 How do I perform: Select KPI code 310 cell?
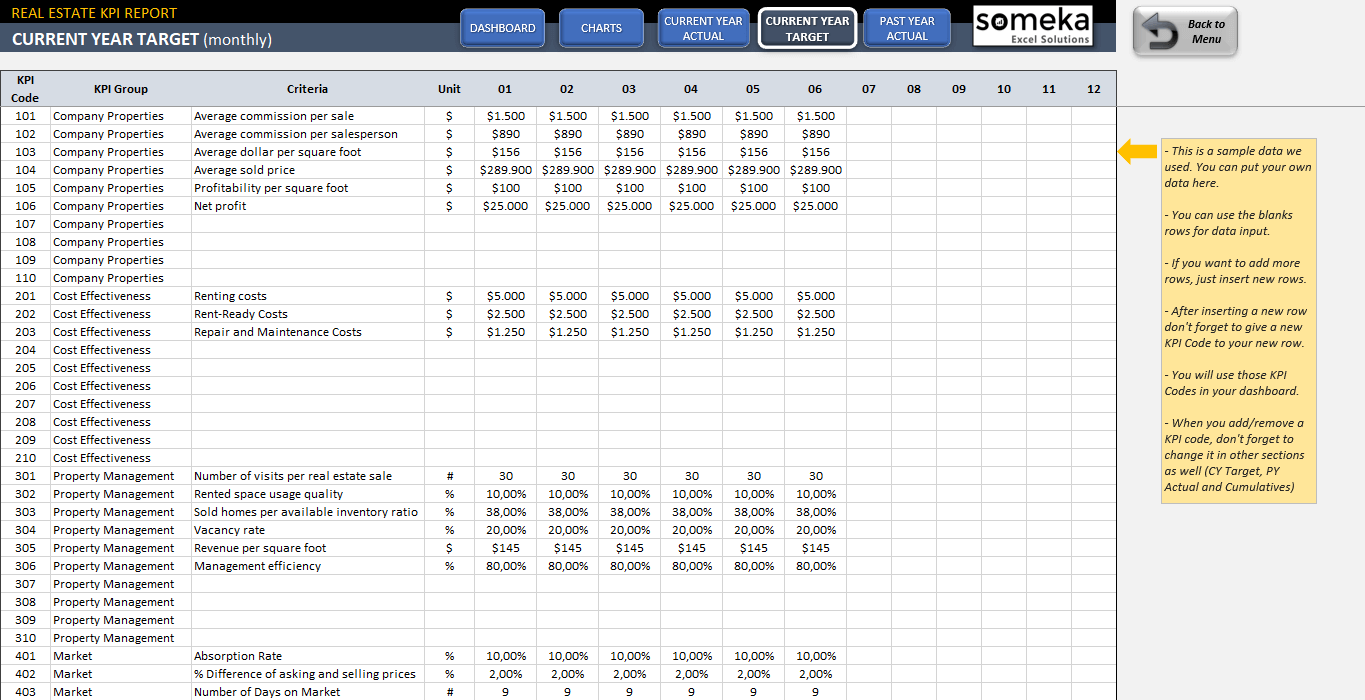click(25, 638)
